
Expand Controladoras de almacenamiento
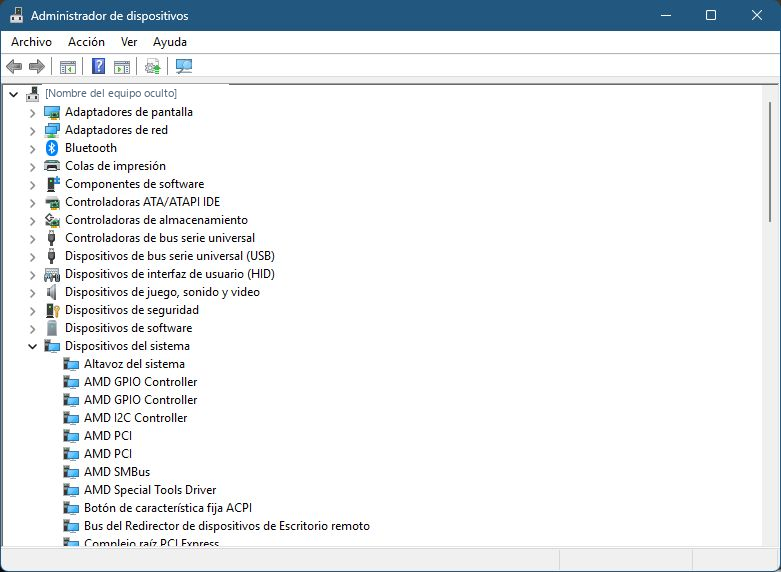coord(32,221)
